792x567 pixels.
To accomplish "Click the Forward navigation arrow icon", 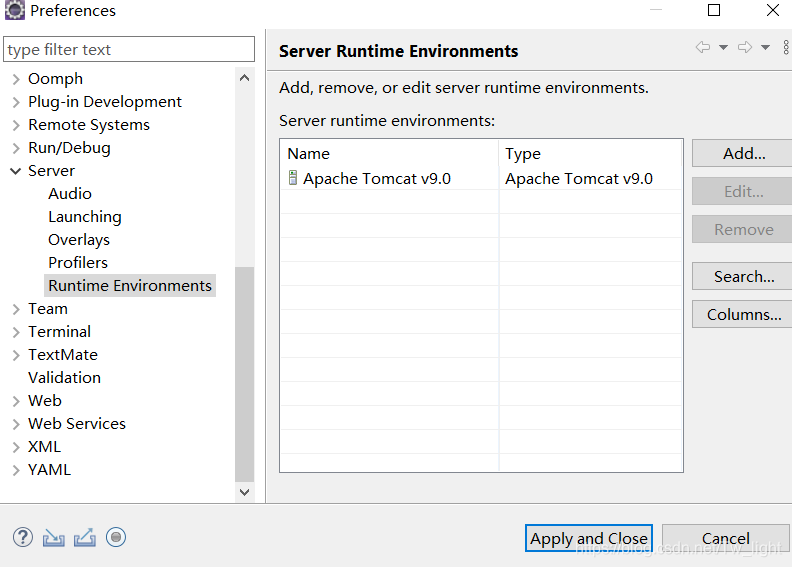I will [x=745, y=47].
